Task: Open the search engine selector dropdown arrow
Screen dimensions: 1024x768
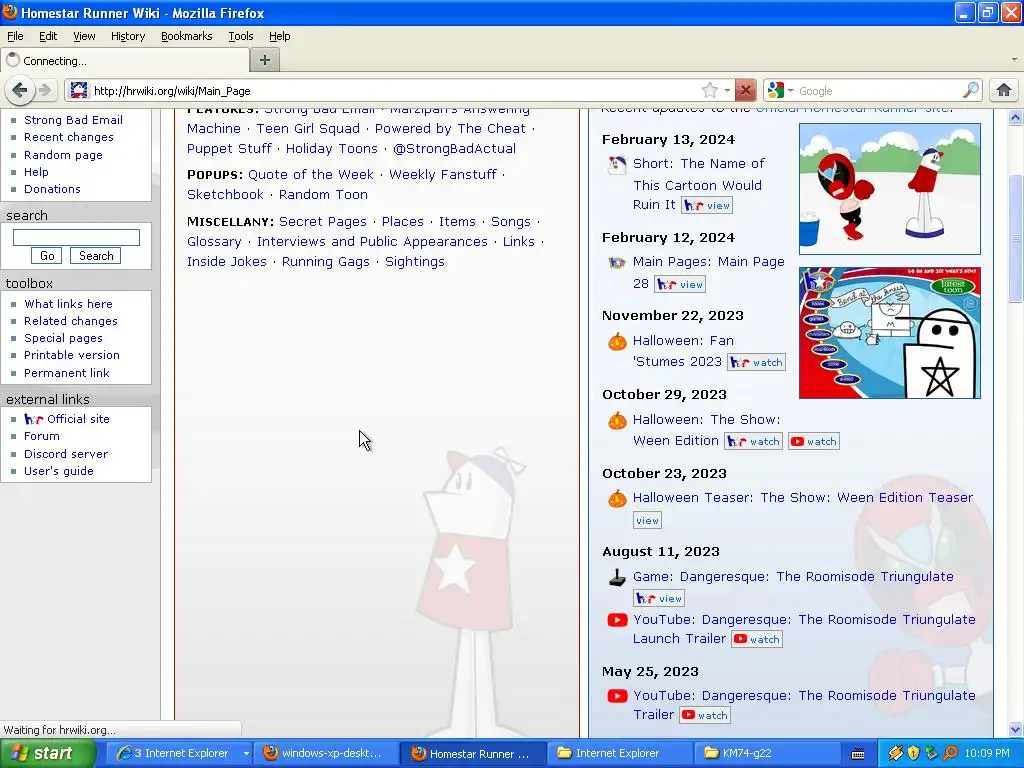Action: (x=790, y=90)
